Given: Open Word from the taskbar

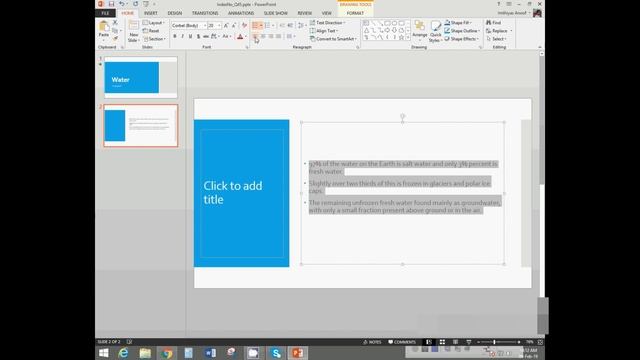Looking at the screenshot, I should click(210, 353).
